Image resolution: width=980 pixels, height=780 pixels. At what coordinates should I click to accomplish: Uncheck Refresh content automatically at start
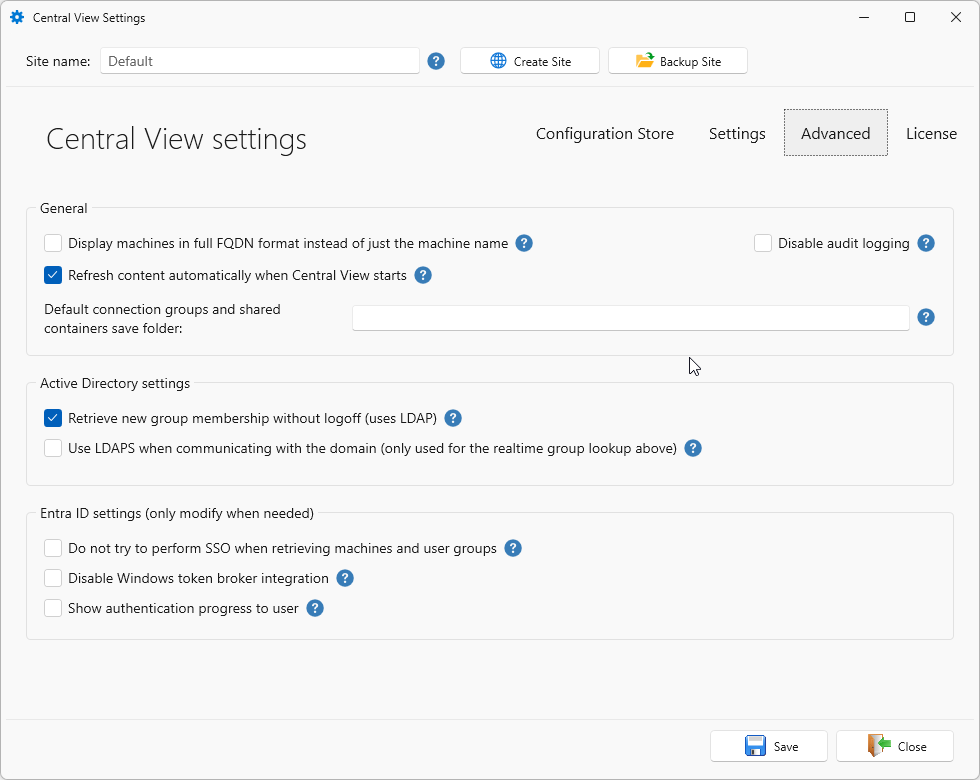click(53, 275)
